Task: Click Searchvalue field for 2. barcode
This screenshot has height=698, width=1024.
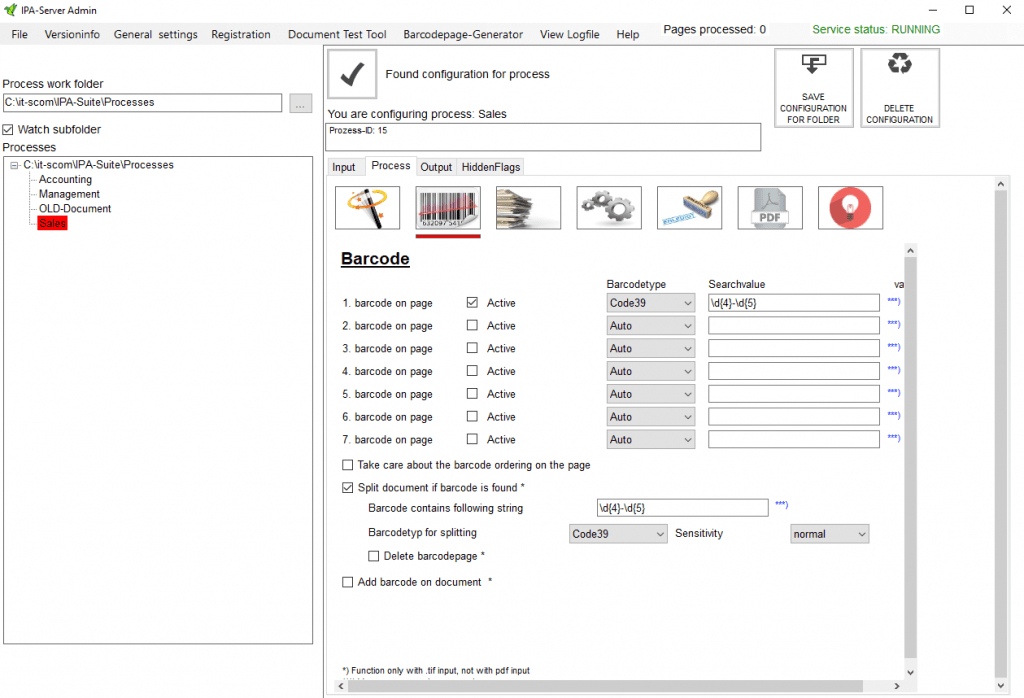Action: (x=793, y=326)
